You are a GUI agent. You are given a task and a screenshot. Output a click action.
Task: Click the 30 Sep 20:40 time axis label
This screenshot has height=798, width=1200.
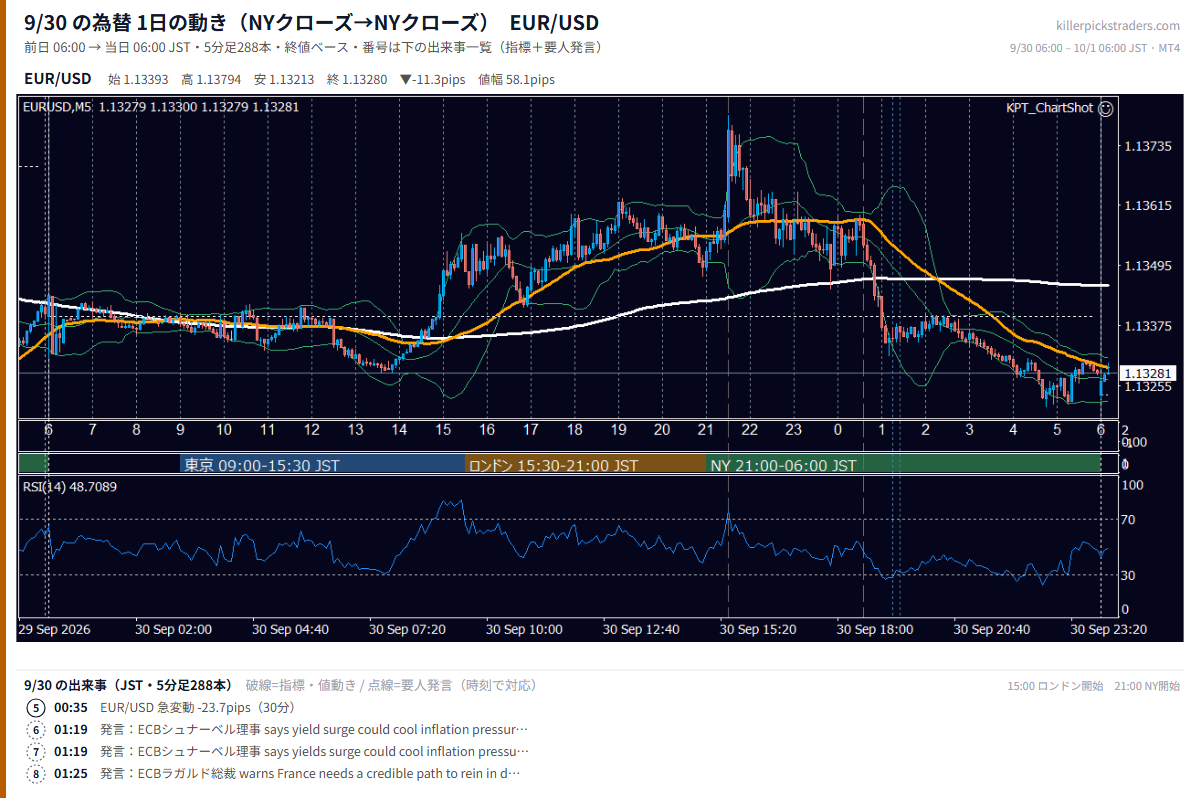(993, 630)
